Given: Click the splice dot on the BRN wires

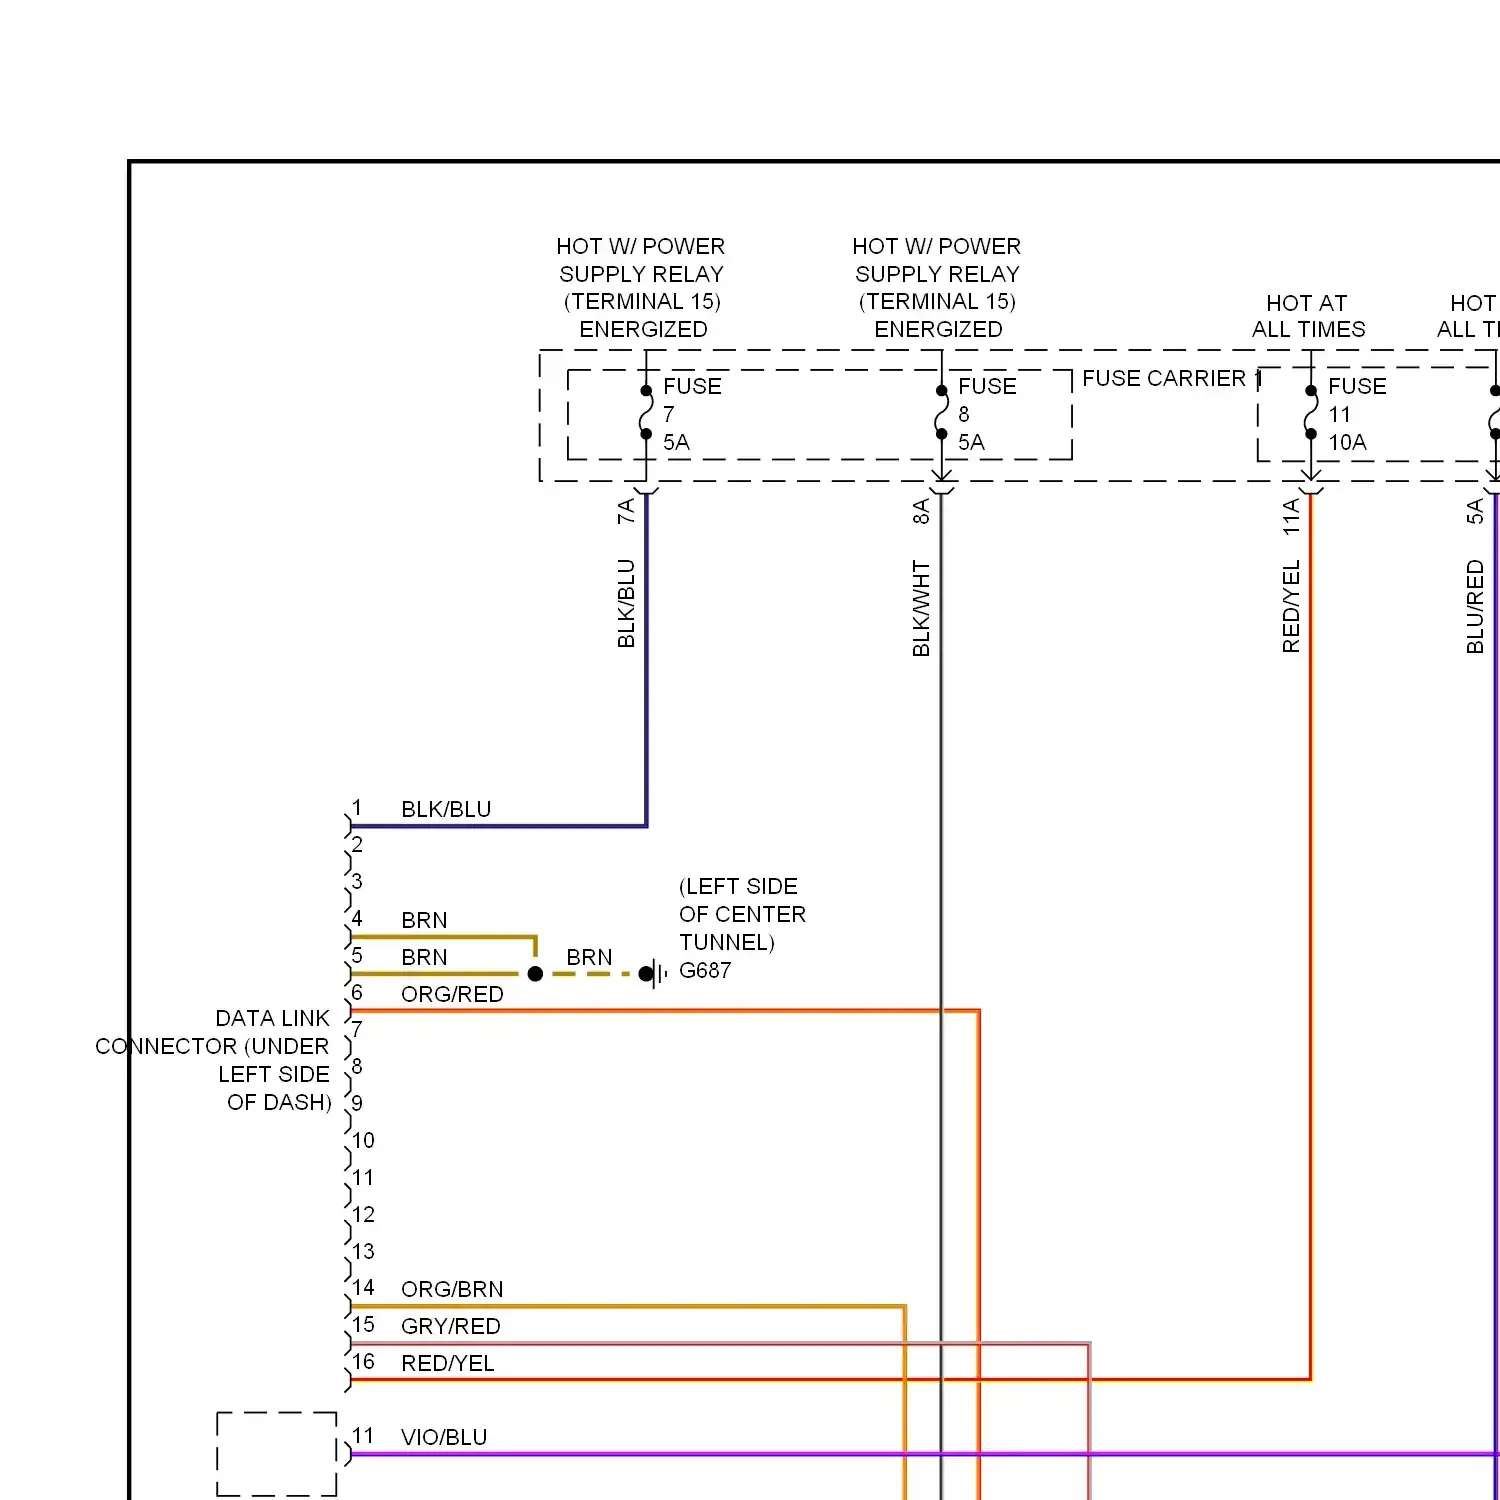Looking at the screenshot, I should click(x=535, y=973).
